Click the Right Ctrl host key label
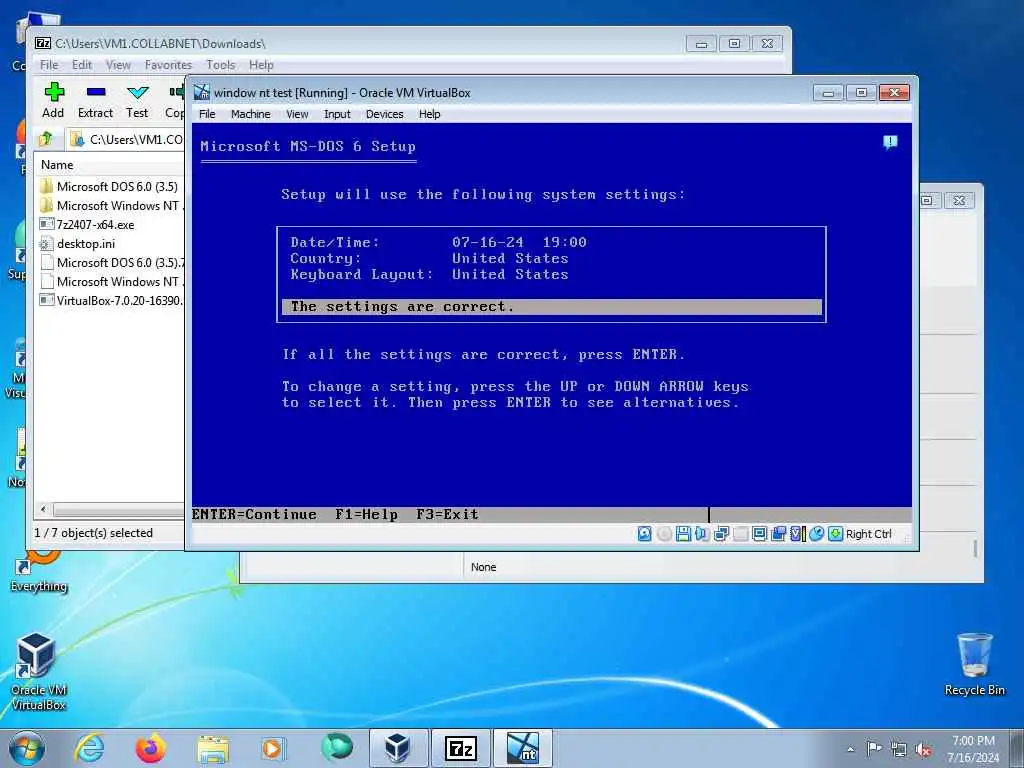Image resolution: width=1024 pixels, height=768 pixels. click(x=869, y=534)
